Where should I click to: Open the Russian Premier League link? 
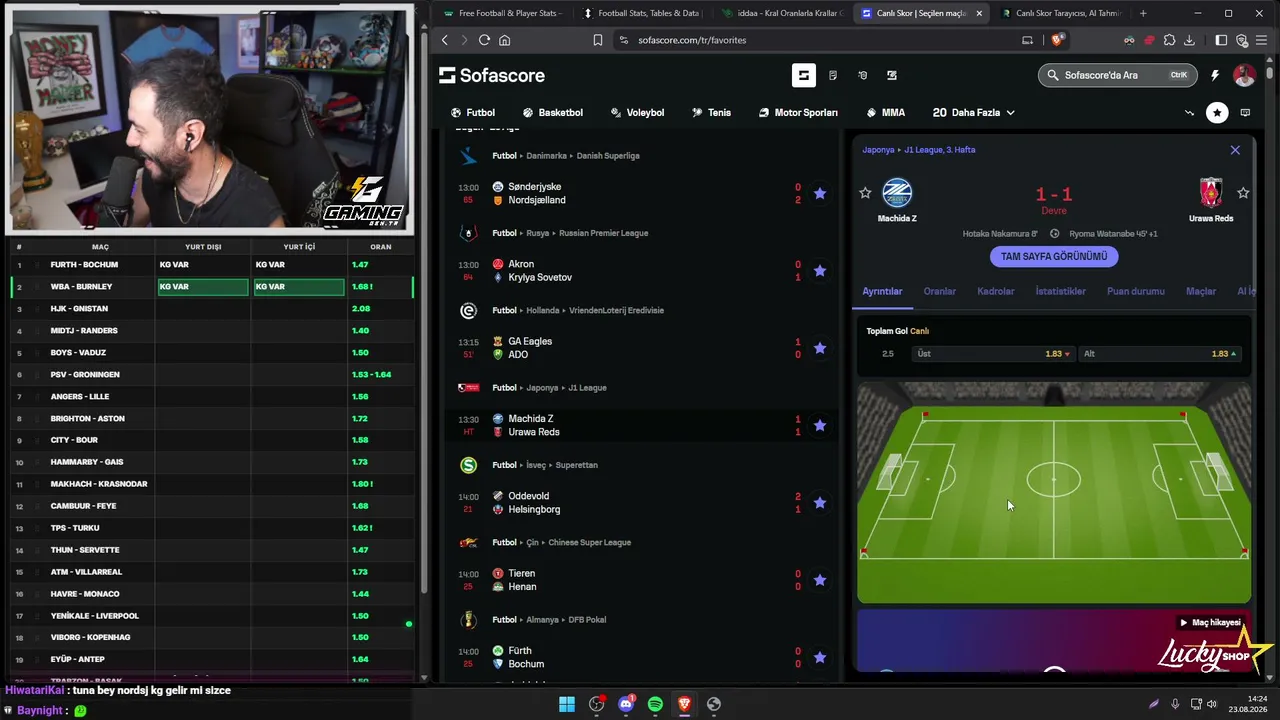point(603,233)
